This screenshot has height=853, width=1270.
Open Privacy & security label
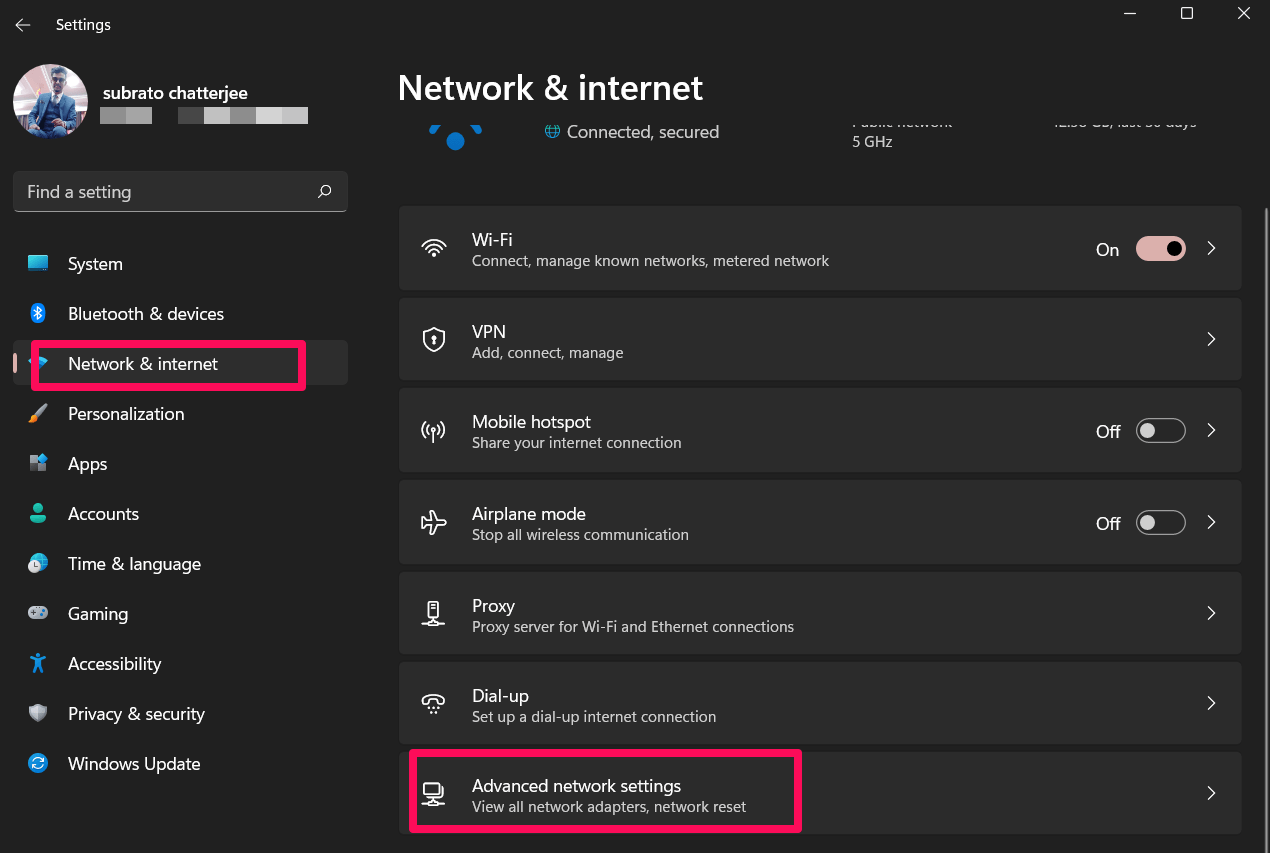point(136,714)
